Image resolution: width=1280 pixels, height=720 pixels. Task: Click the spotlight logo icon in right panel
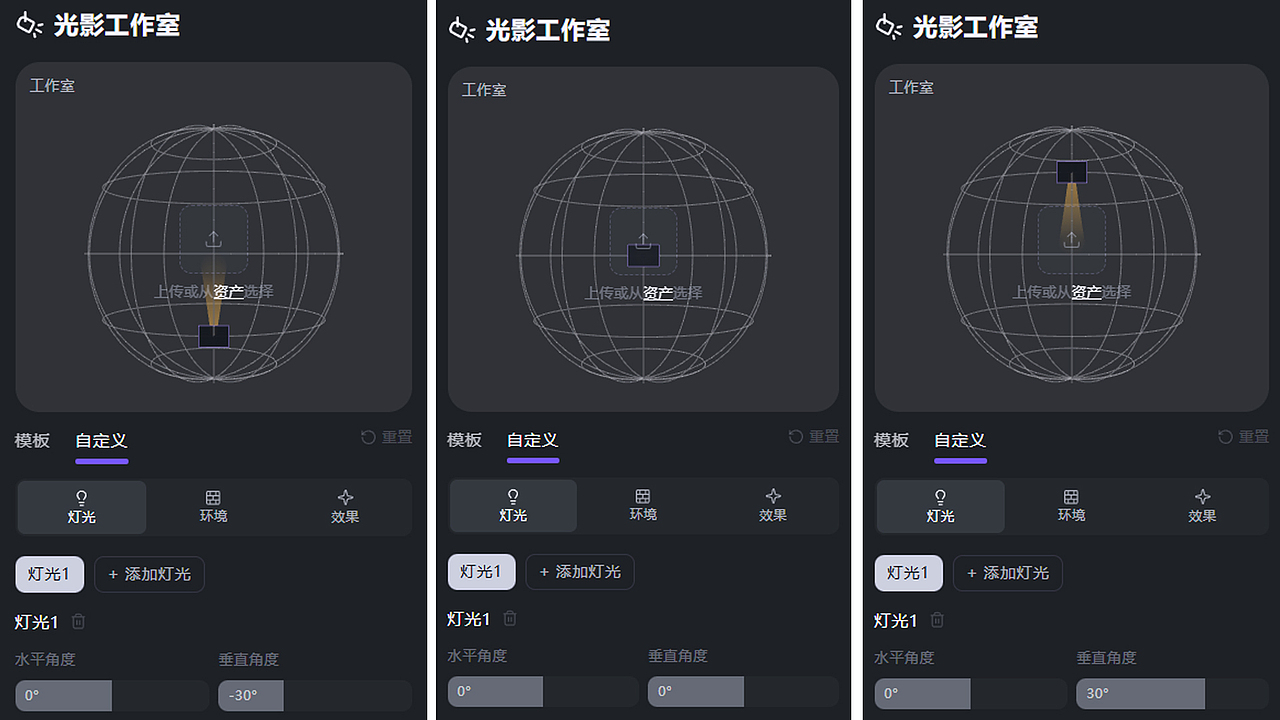[x=889, y=27]
